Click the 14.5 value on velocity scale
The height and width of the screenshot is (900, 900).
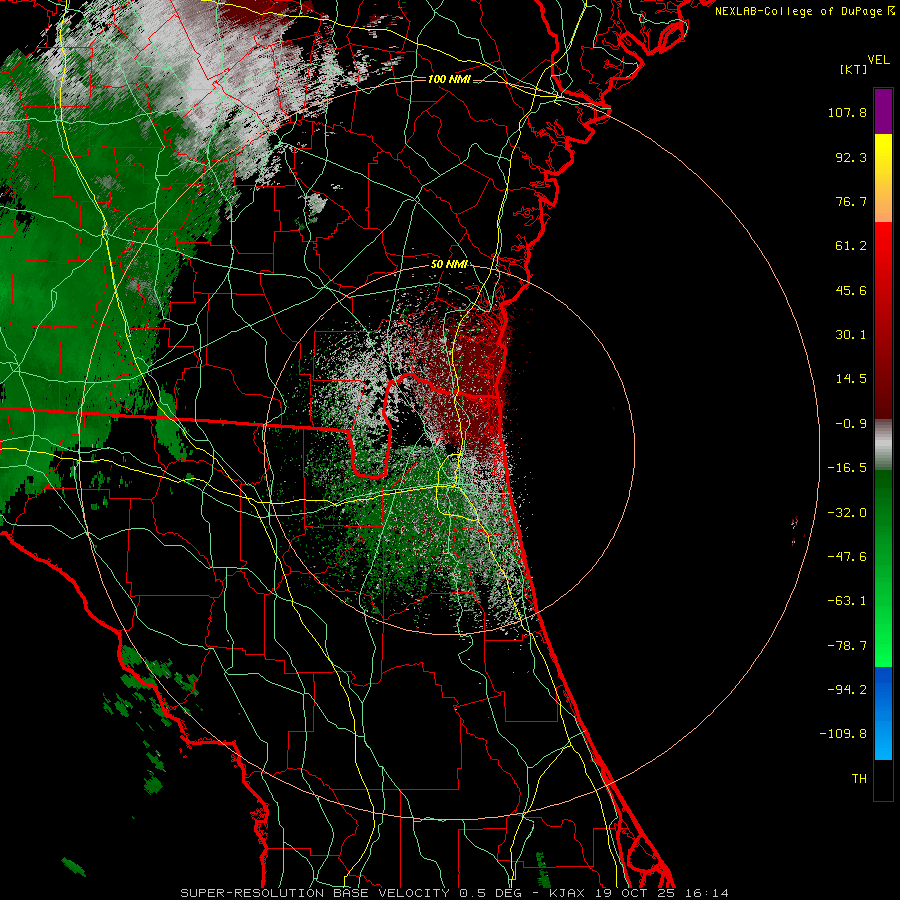851,379
